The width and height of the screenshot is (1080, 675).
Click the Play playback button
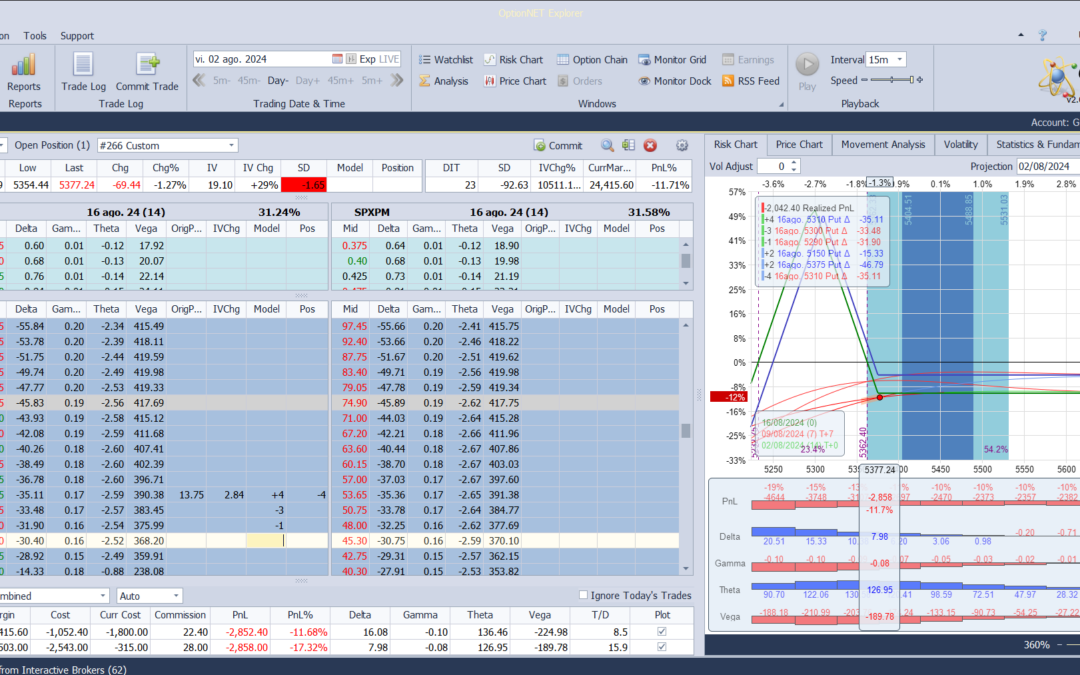tap(807, 72)
